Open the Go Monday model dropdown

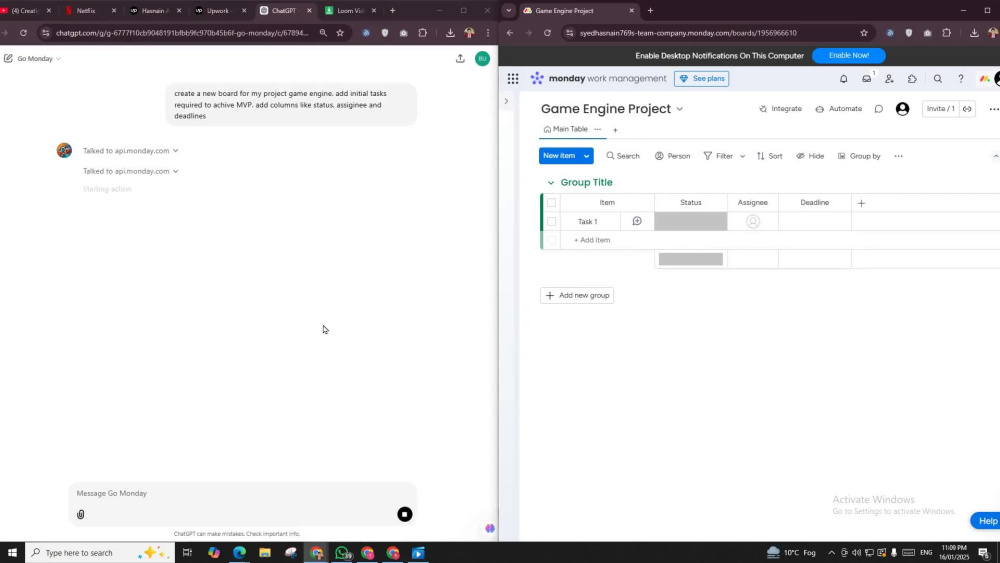pos(39,59)
